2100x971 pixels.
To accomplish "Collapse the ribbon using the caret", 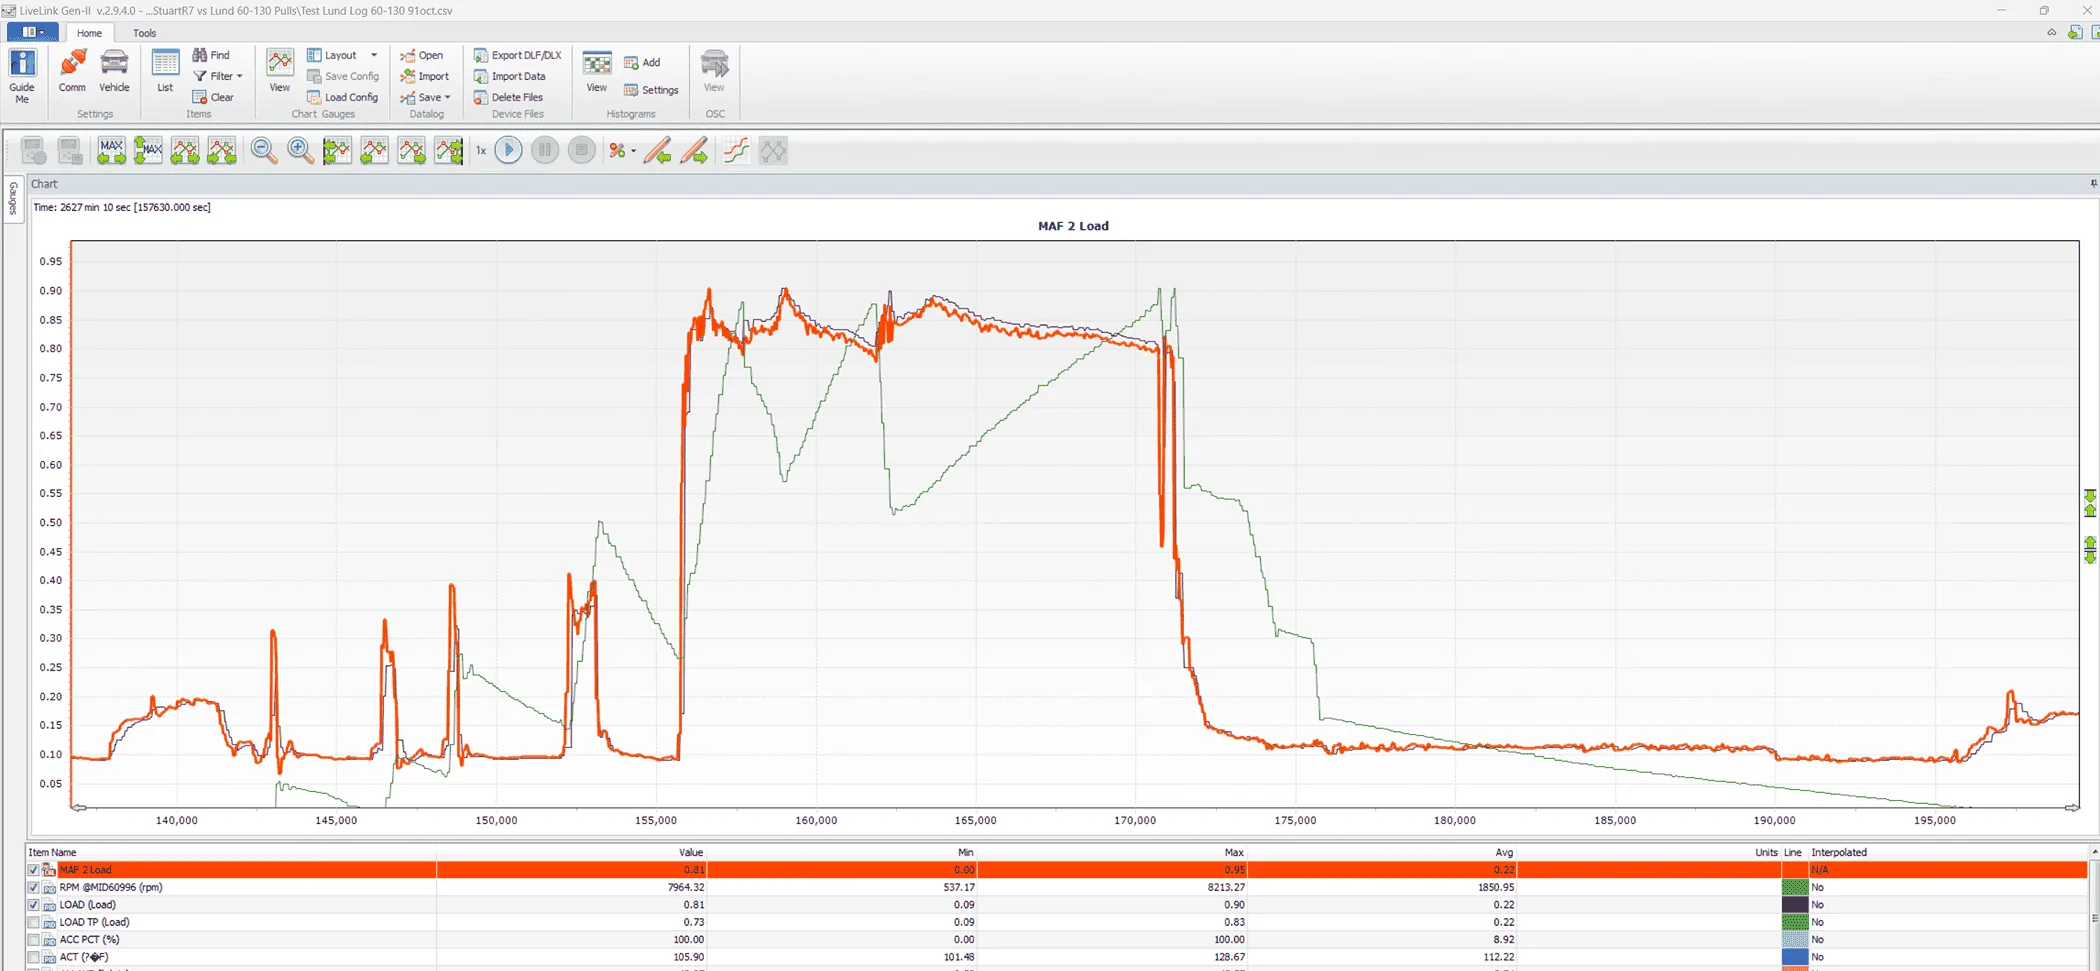I will [x=2051, y=33].
